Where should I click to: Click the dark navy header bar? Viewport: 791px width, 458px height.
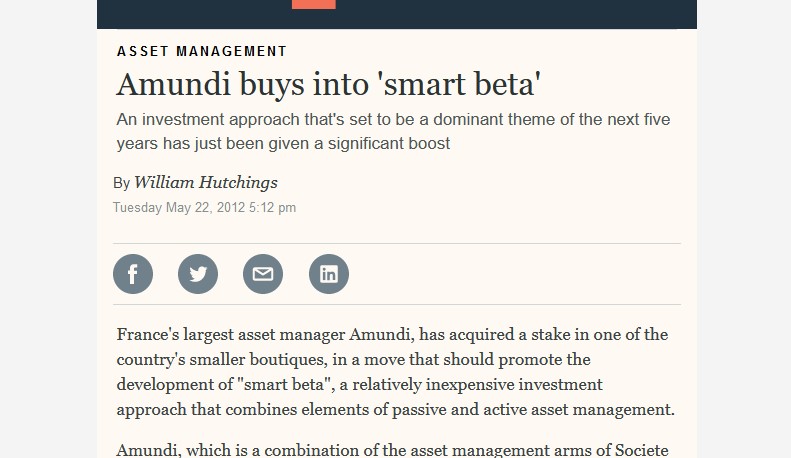(520, 13)
